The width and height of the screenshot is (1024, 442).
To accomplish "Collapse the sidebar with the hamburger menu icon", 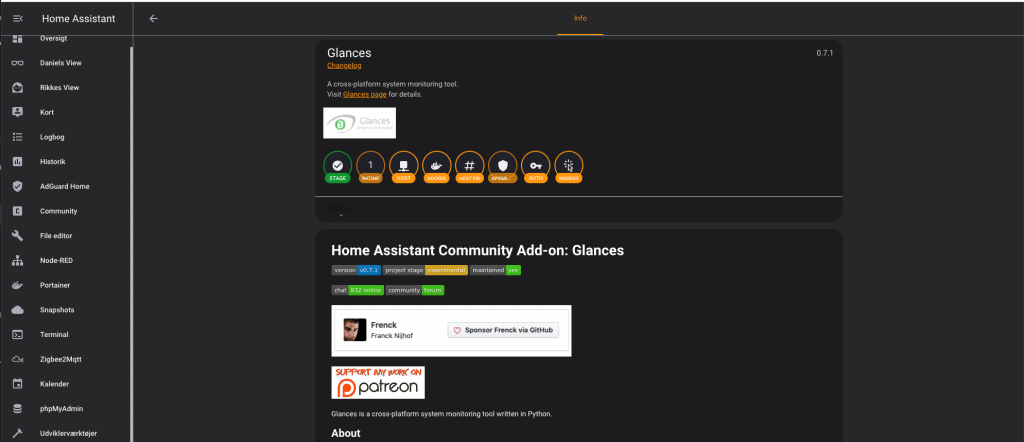I will click(18, 18).
